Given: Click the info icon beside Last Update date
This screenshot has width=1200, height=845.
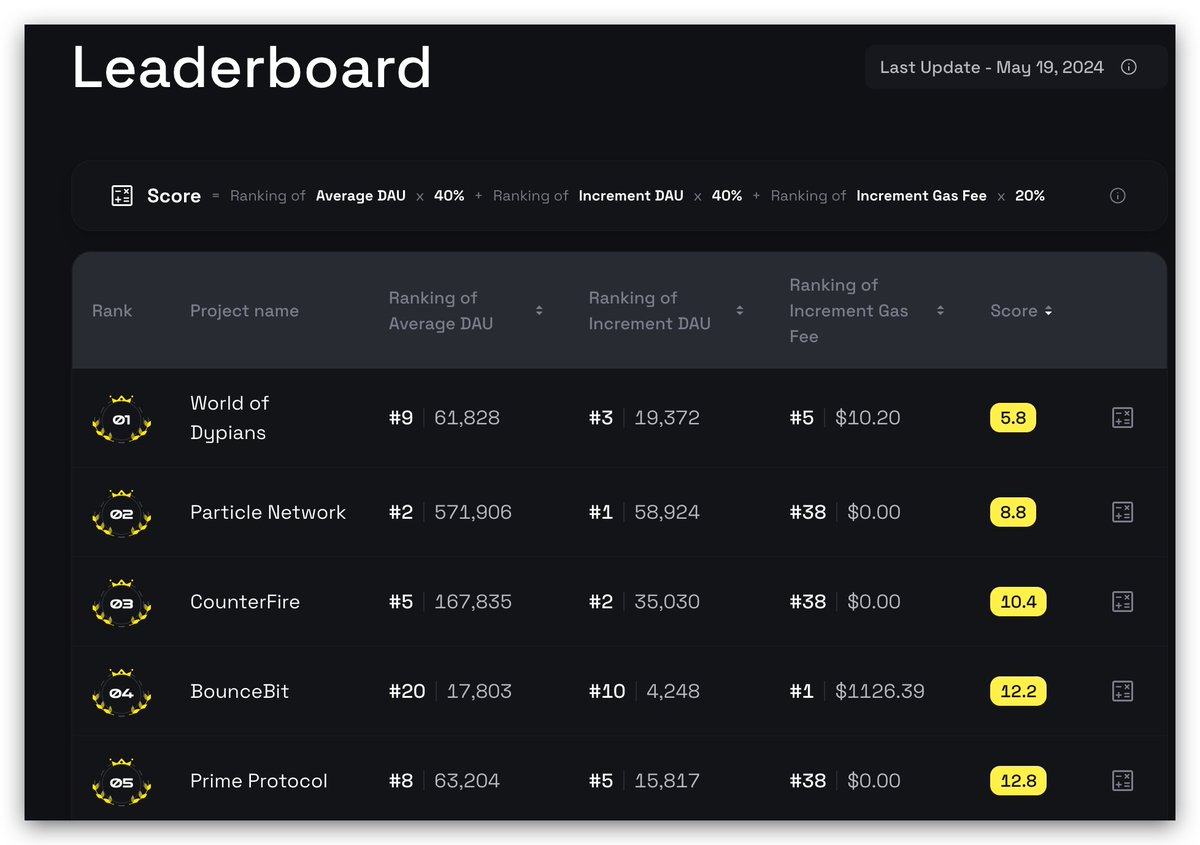Looking at the screenshot, I should pyautogui.click(x=1129, y=67).
